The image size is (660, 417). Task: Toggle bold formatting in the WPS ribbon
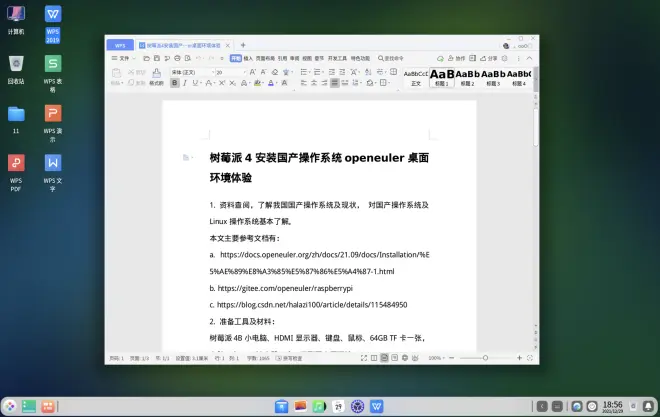point(175,83)
